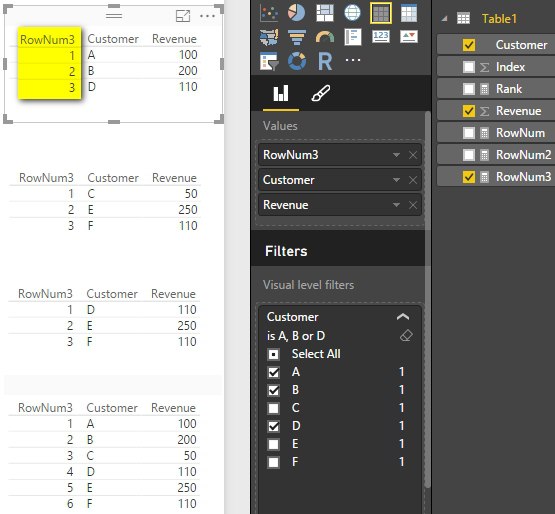Screen dimensions: 555x514
Task: Uncheck the Revenue field checkbox
Action: [469, 111]
